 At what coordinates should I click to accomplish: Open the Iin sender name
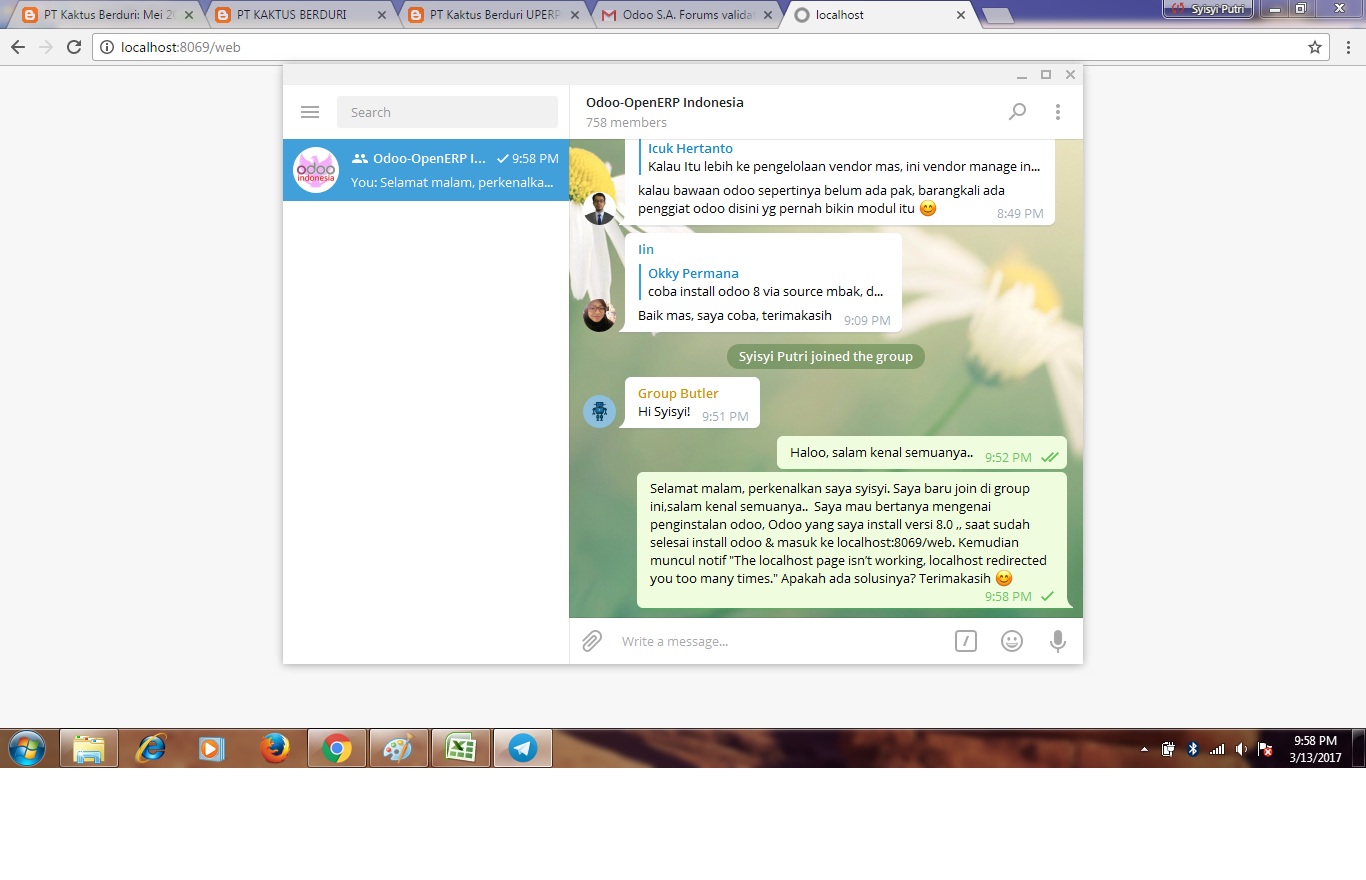point(646,249)
